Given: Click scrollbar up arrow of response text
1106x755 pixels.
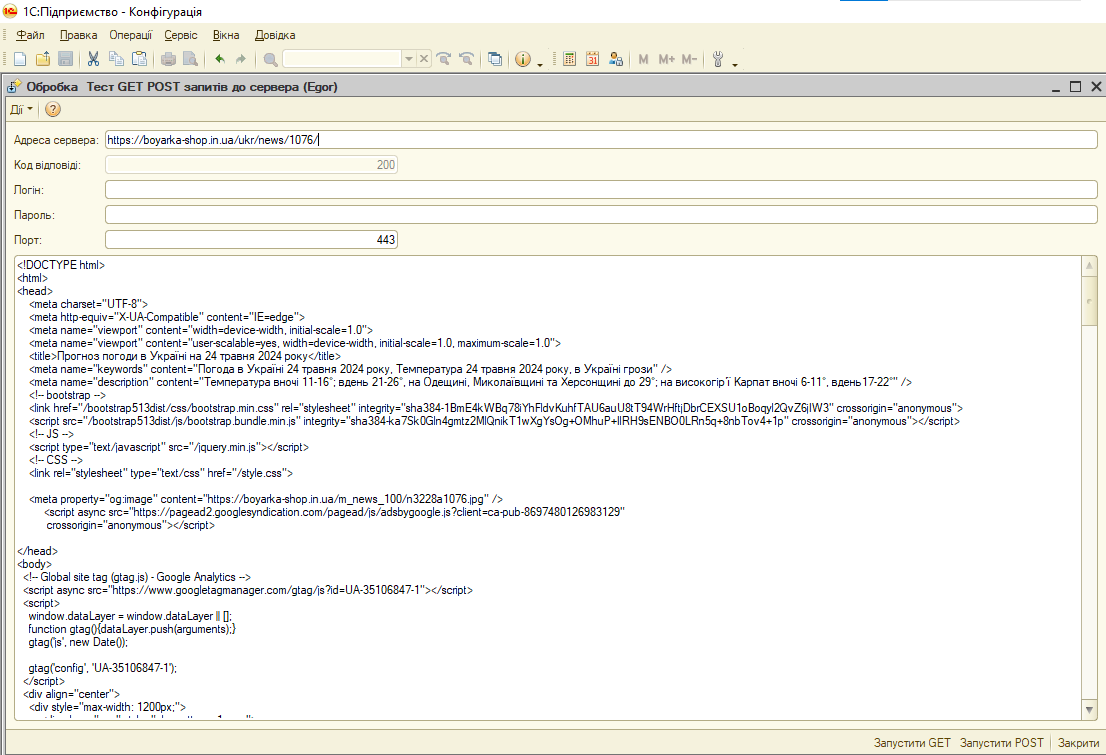Looking at the screenshot, I should 1089,265.
